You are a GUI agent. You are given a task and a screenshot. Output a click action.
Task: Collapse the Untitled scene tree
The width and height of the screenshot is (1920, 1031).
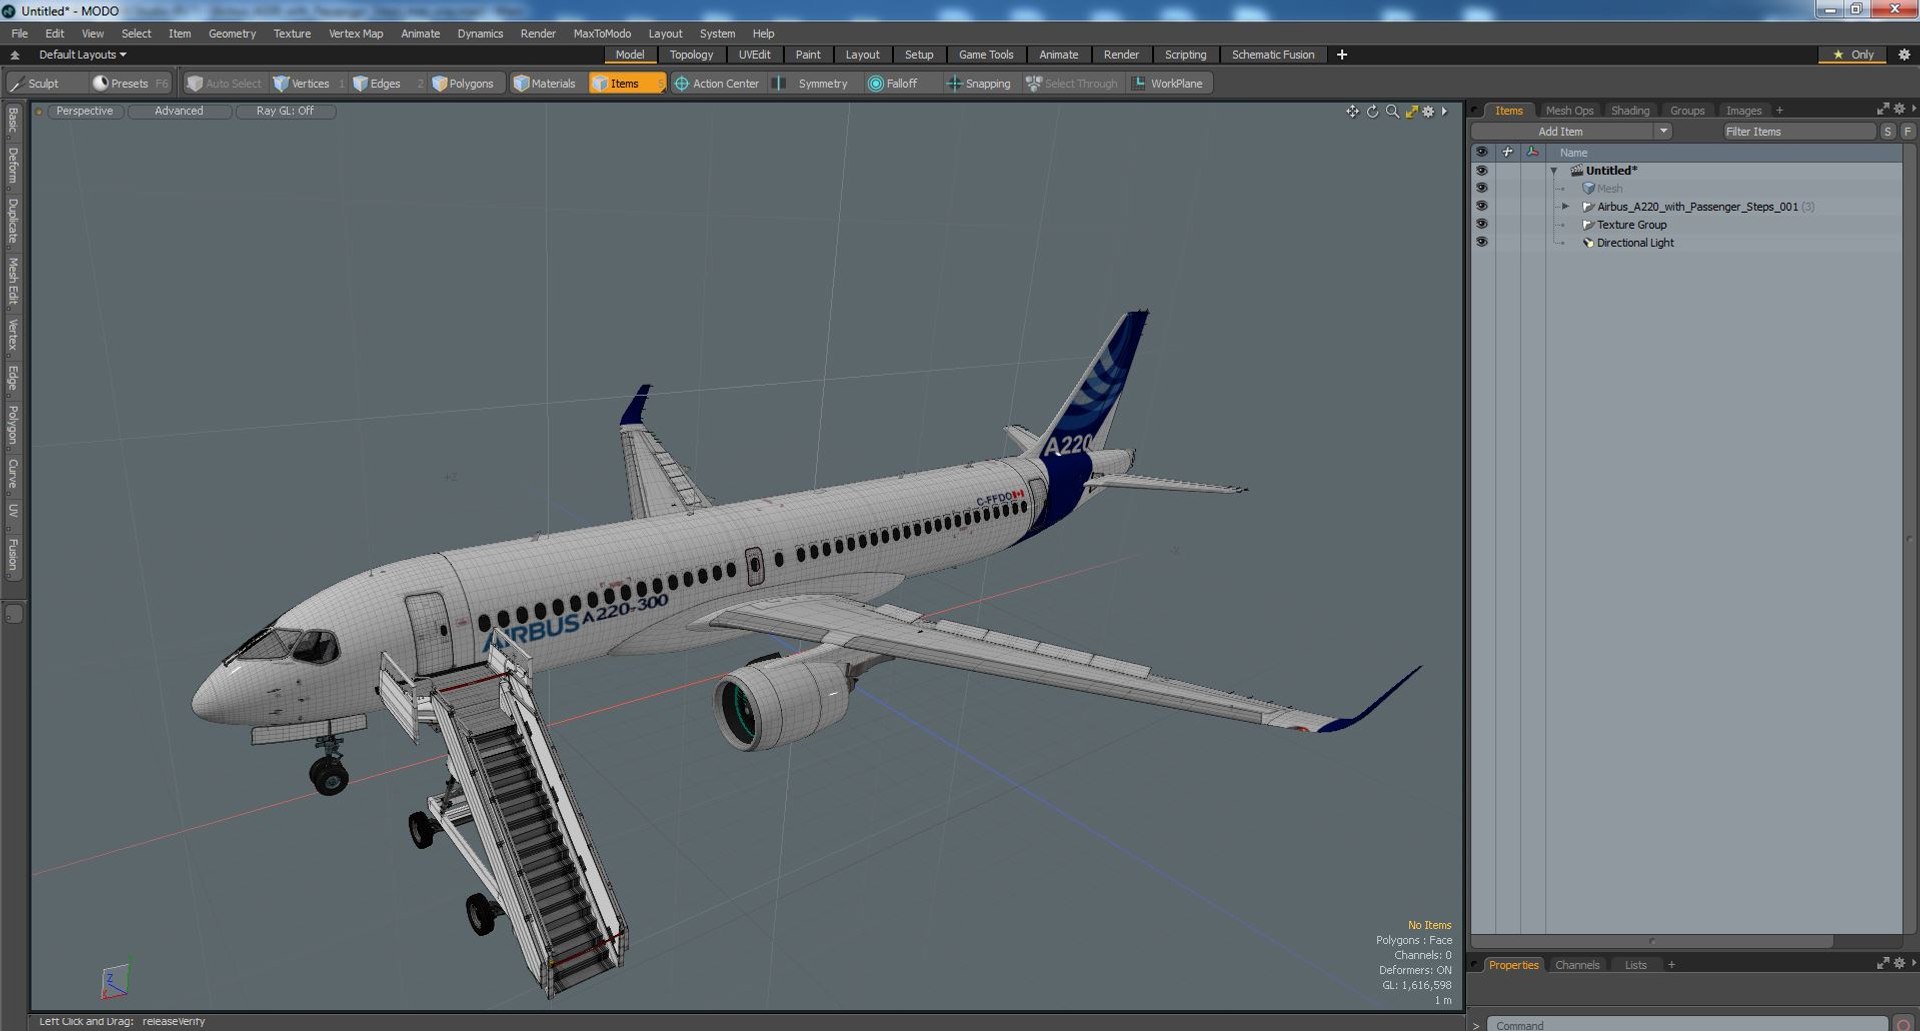1554,171
